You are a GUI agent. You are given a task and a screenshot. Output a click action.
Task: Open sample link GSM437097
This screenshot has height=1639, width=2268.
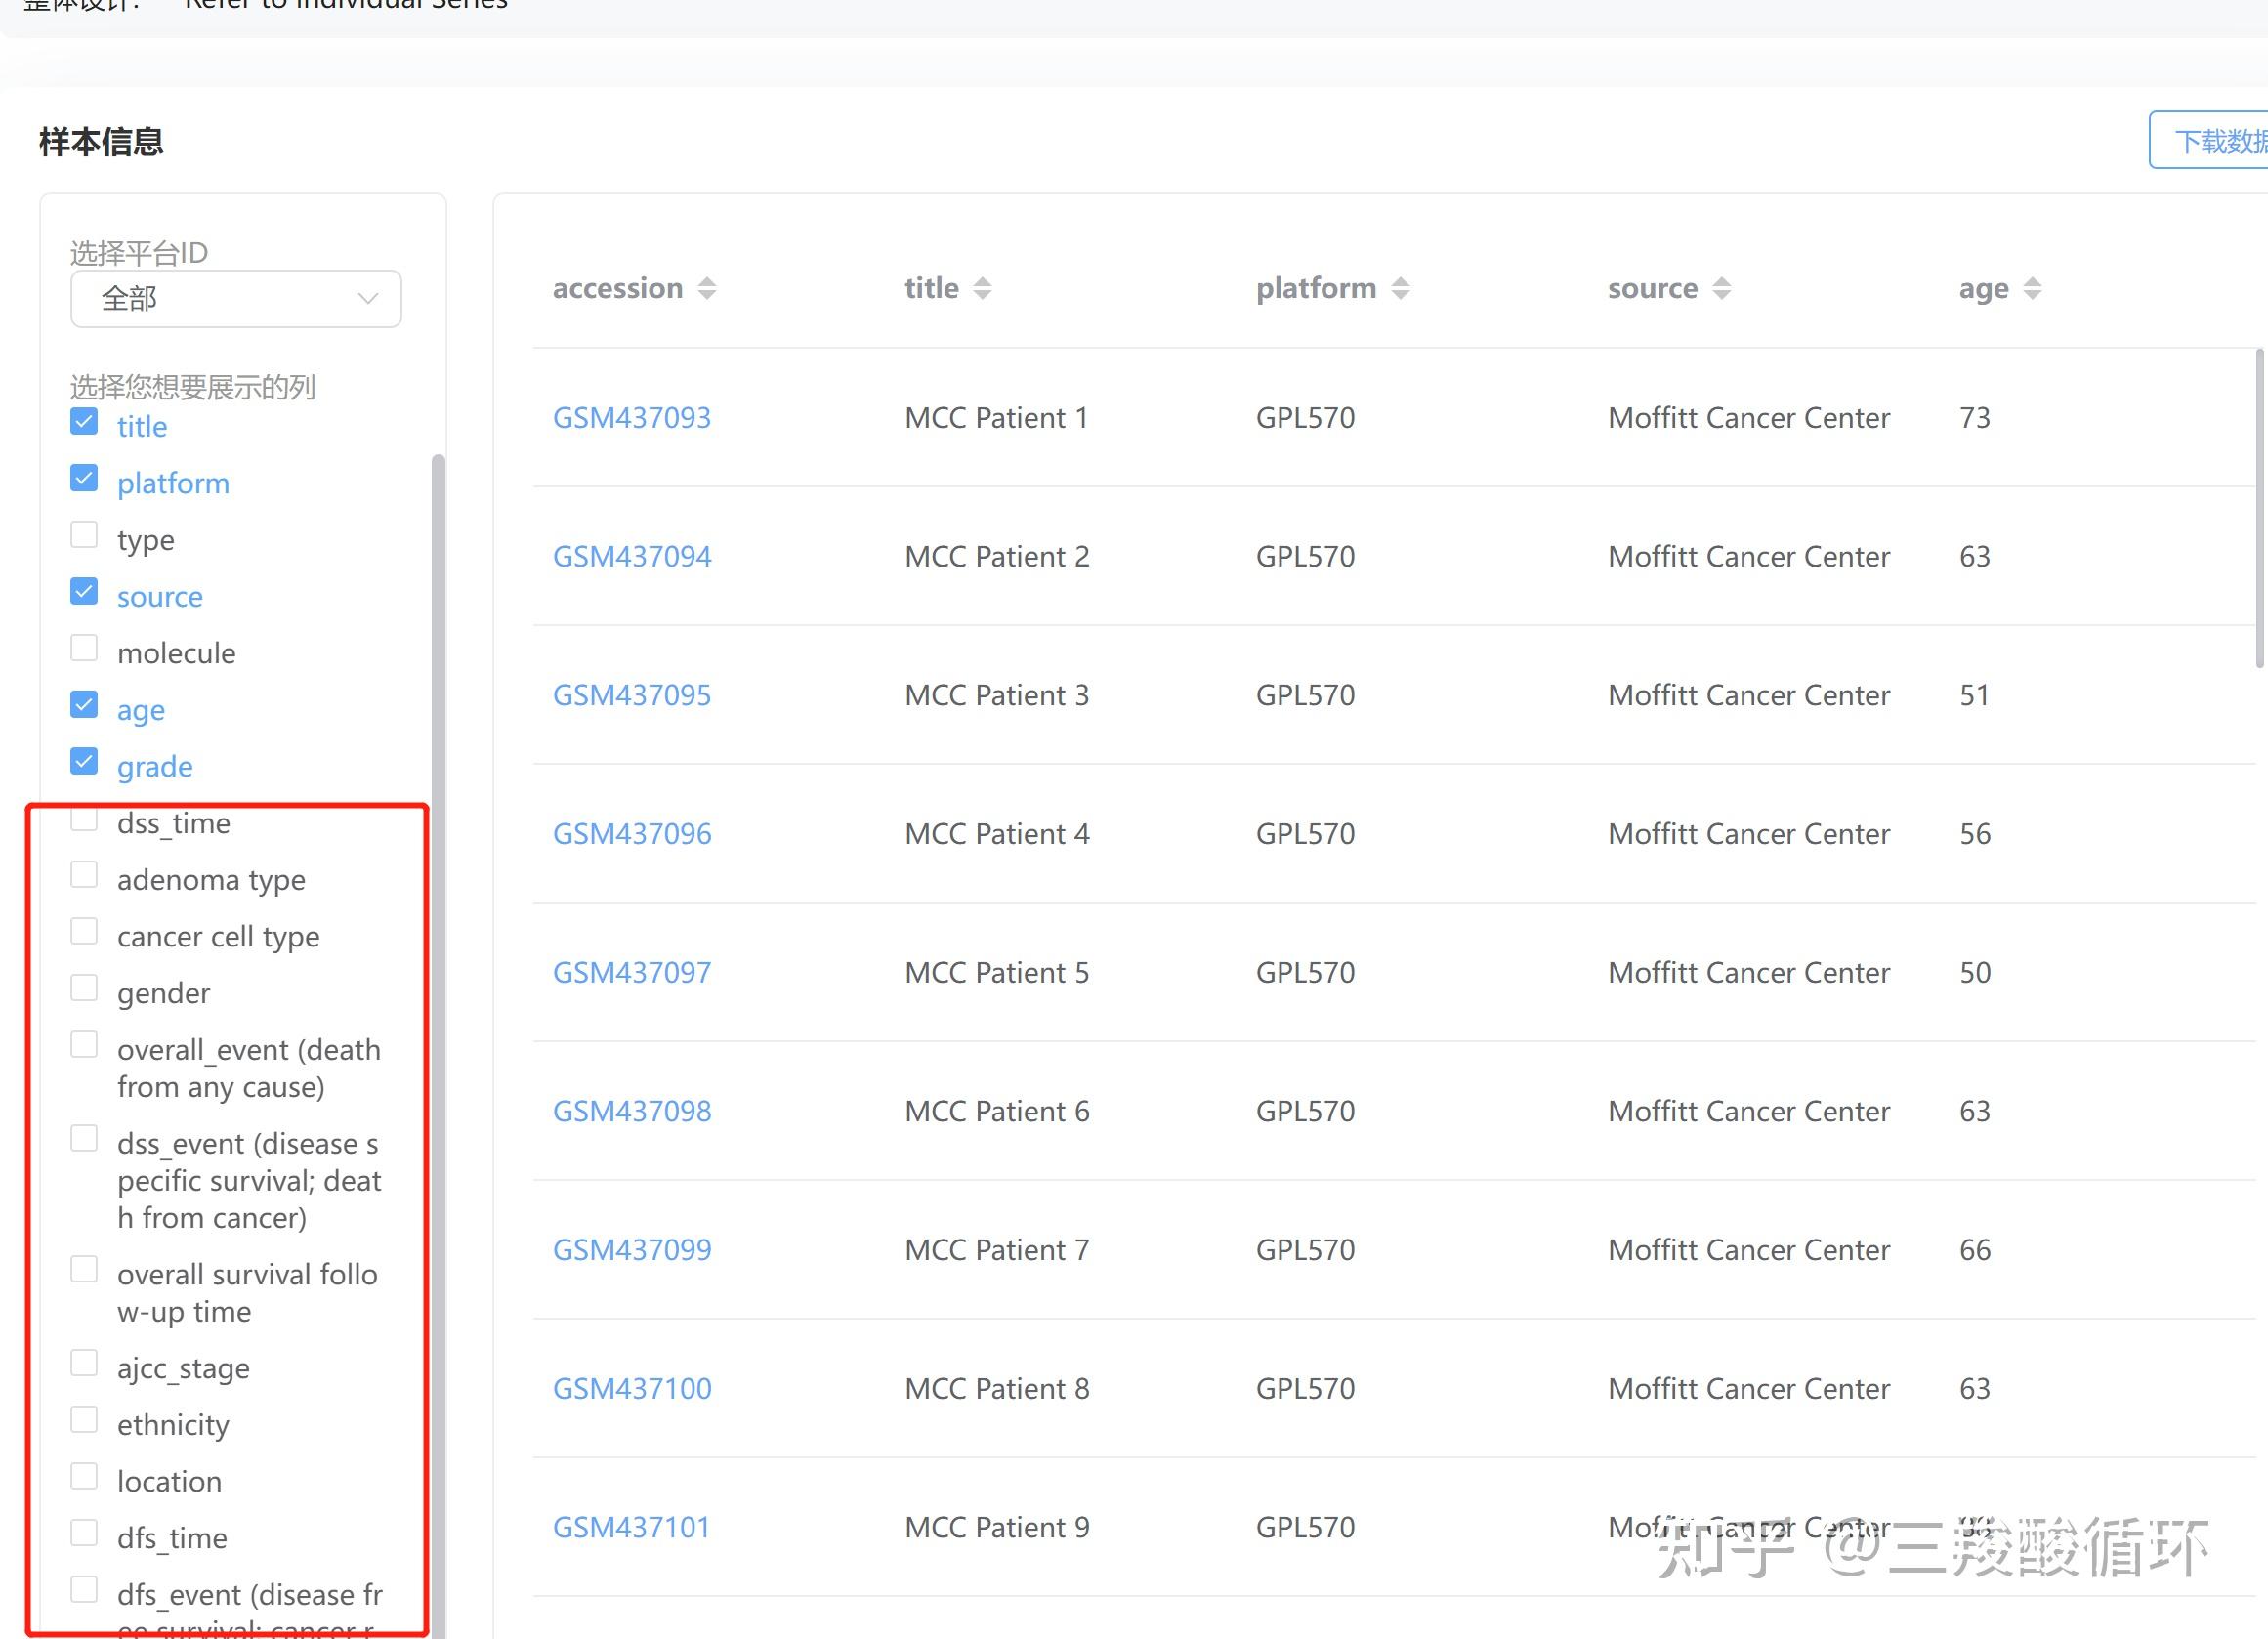point(631,973)
